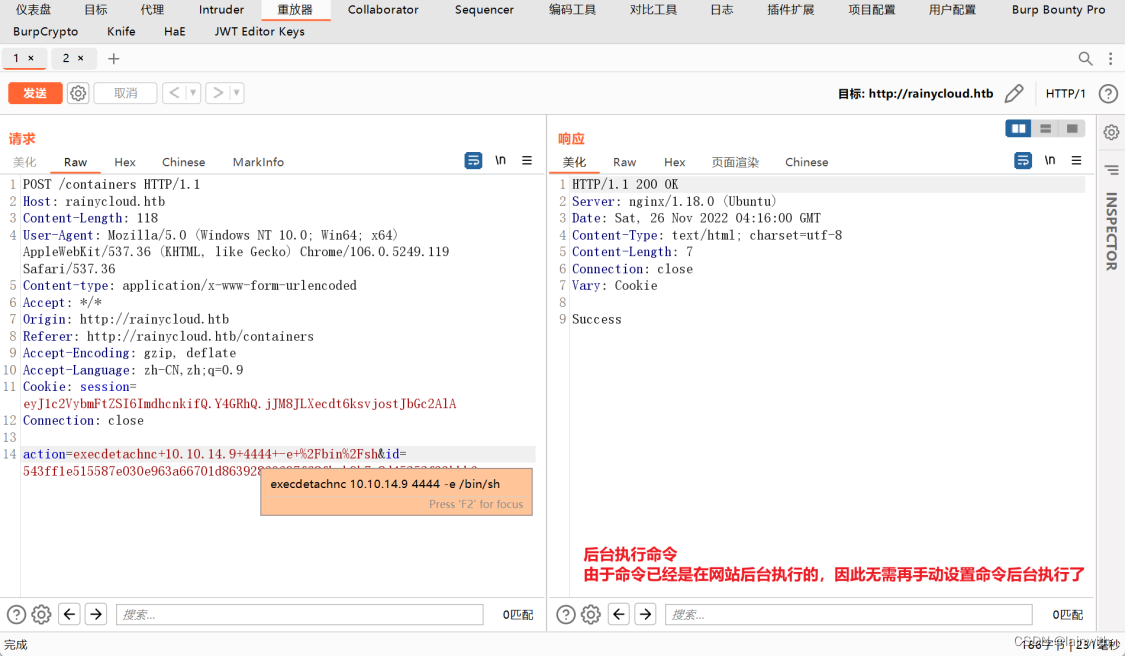
Task: Open the 日志 logger tab
Action: [x=722, y=10]
